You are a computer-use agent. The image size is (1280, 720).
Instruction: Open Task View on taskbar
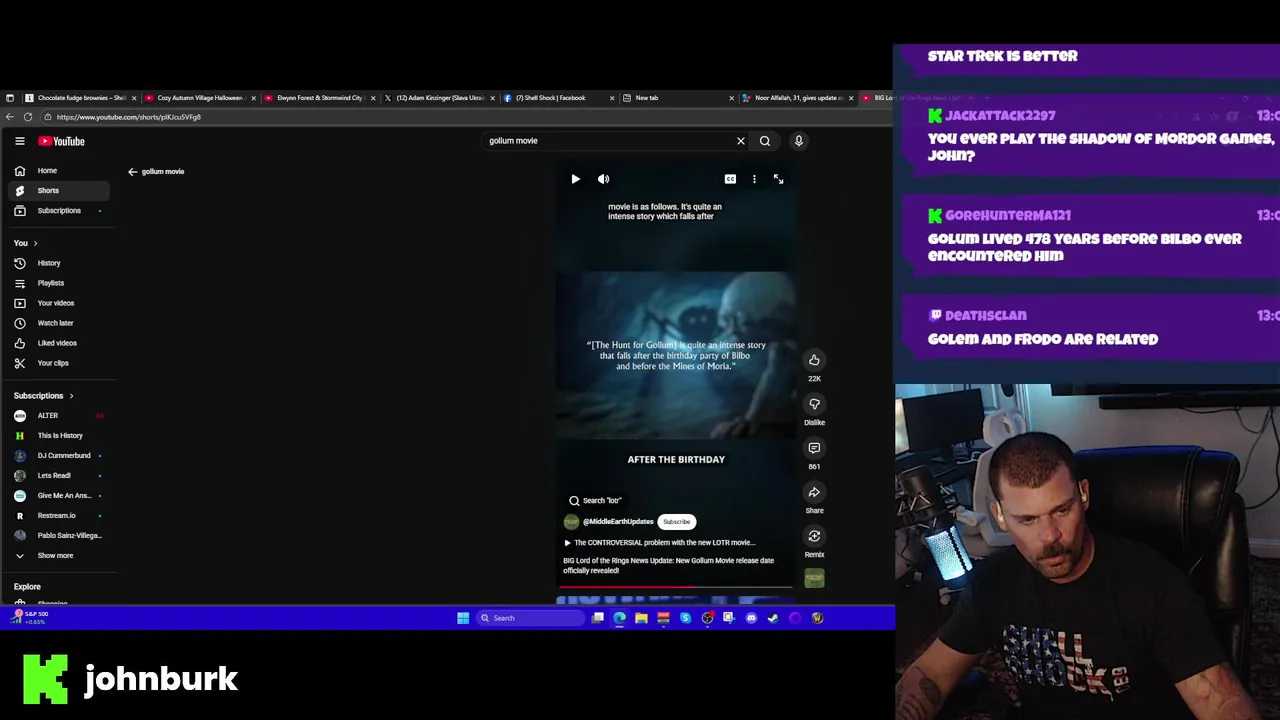pyautogui.click(x=598, y=618)
